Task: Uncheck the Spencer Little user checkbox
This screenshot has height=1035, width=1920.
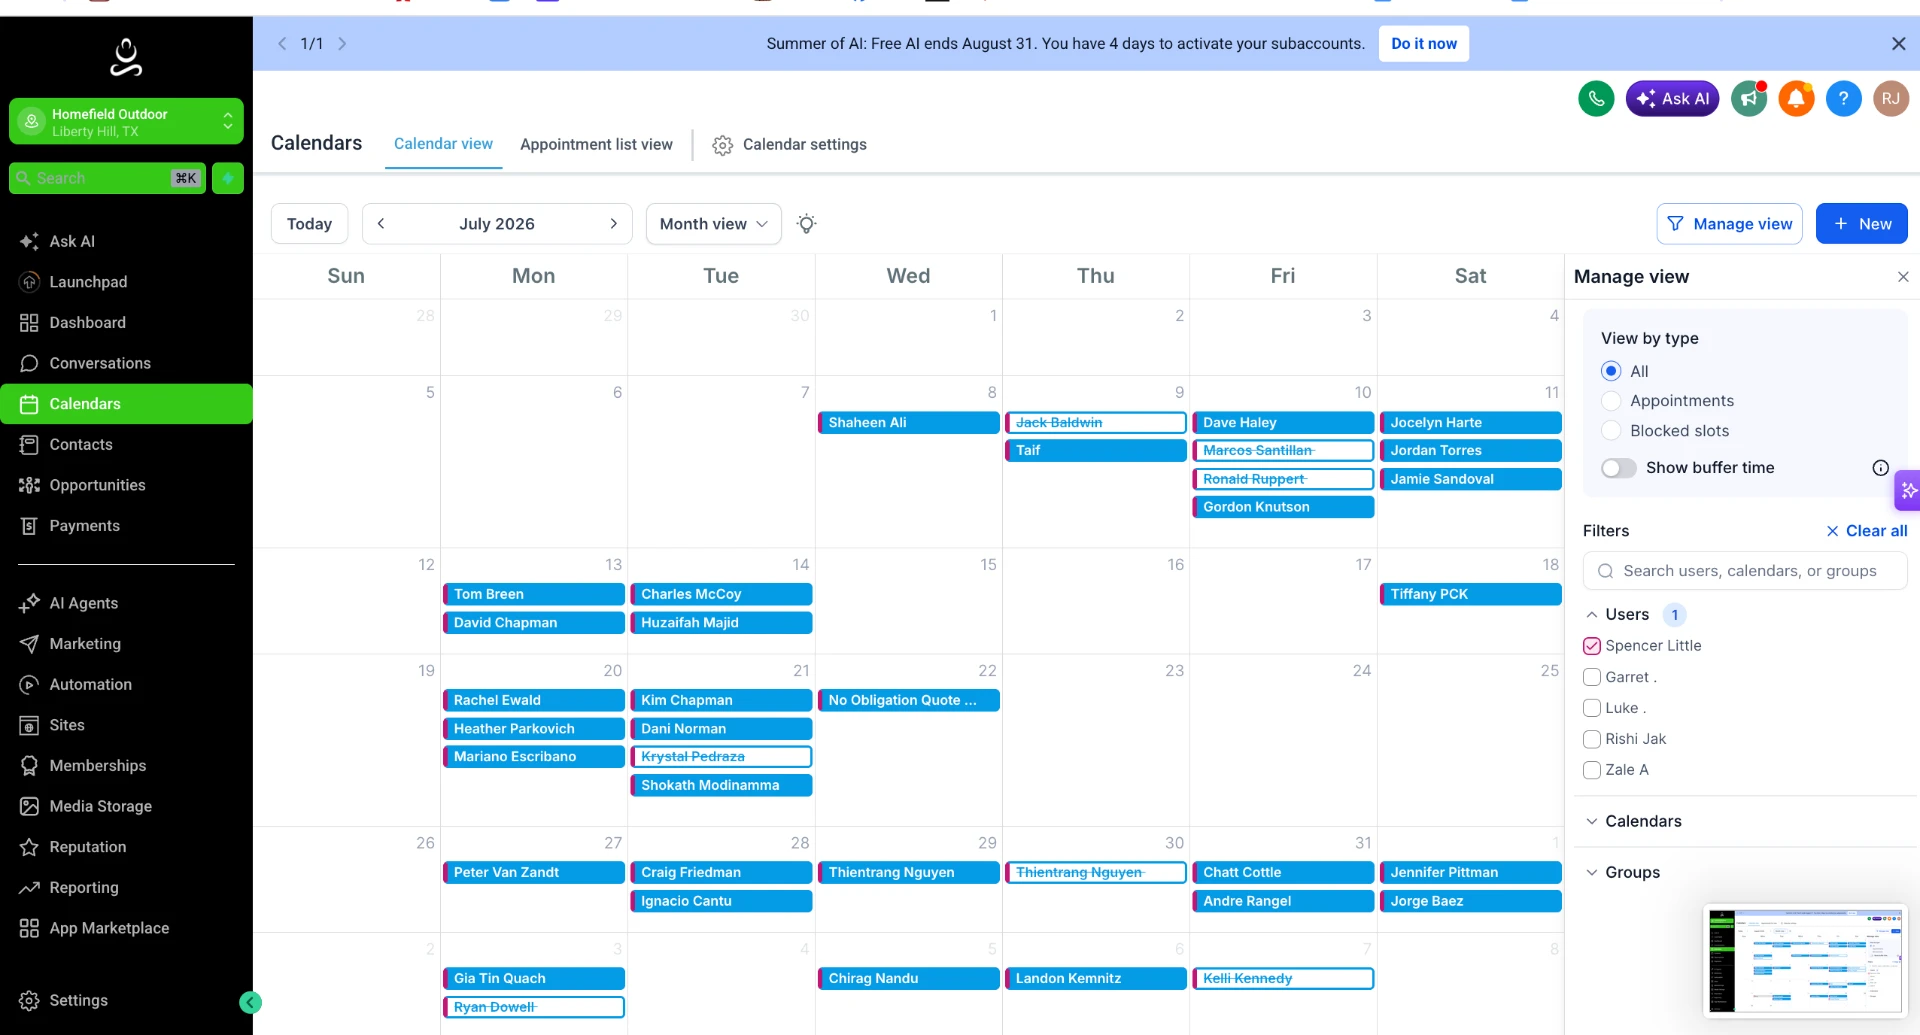Action: pos(1592,646)
